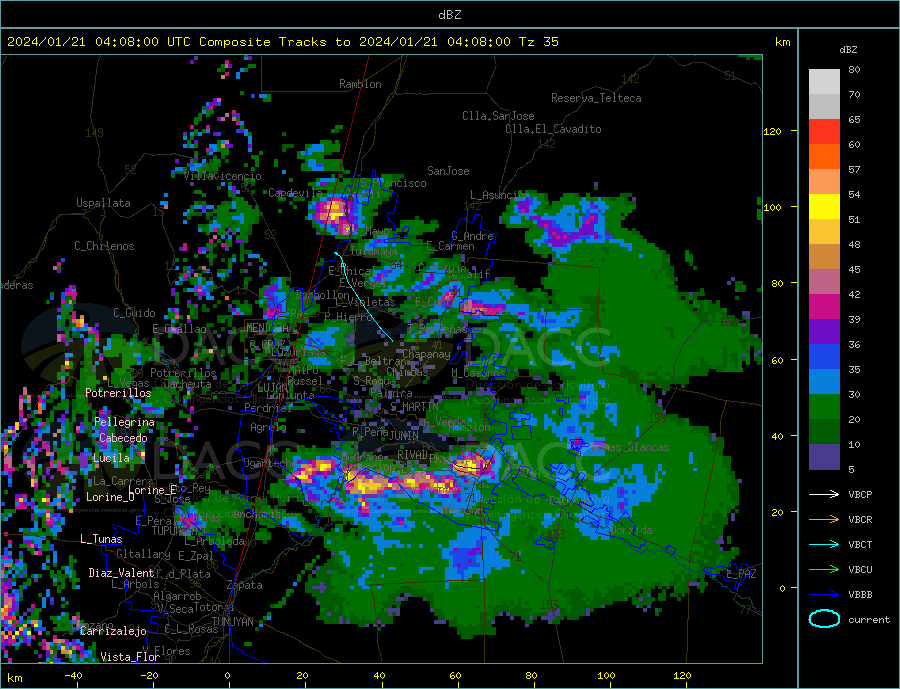Image resolution: width=900 pixels, height=689 pixels.
Task: Click the 'dBZ' heading above the color scale
Action: pyautogui.click(x=848, y=50)
